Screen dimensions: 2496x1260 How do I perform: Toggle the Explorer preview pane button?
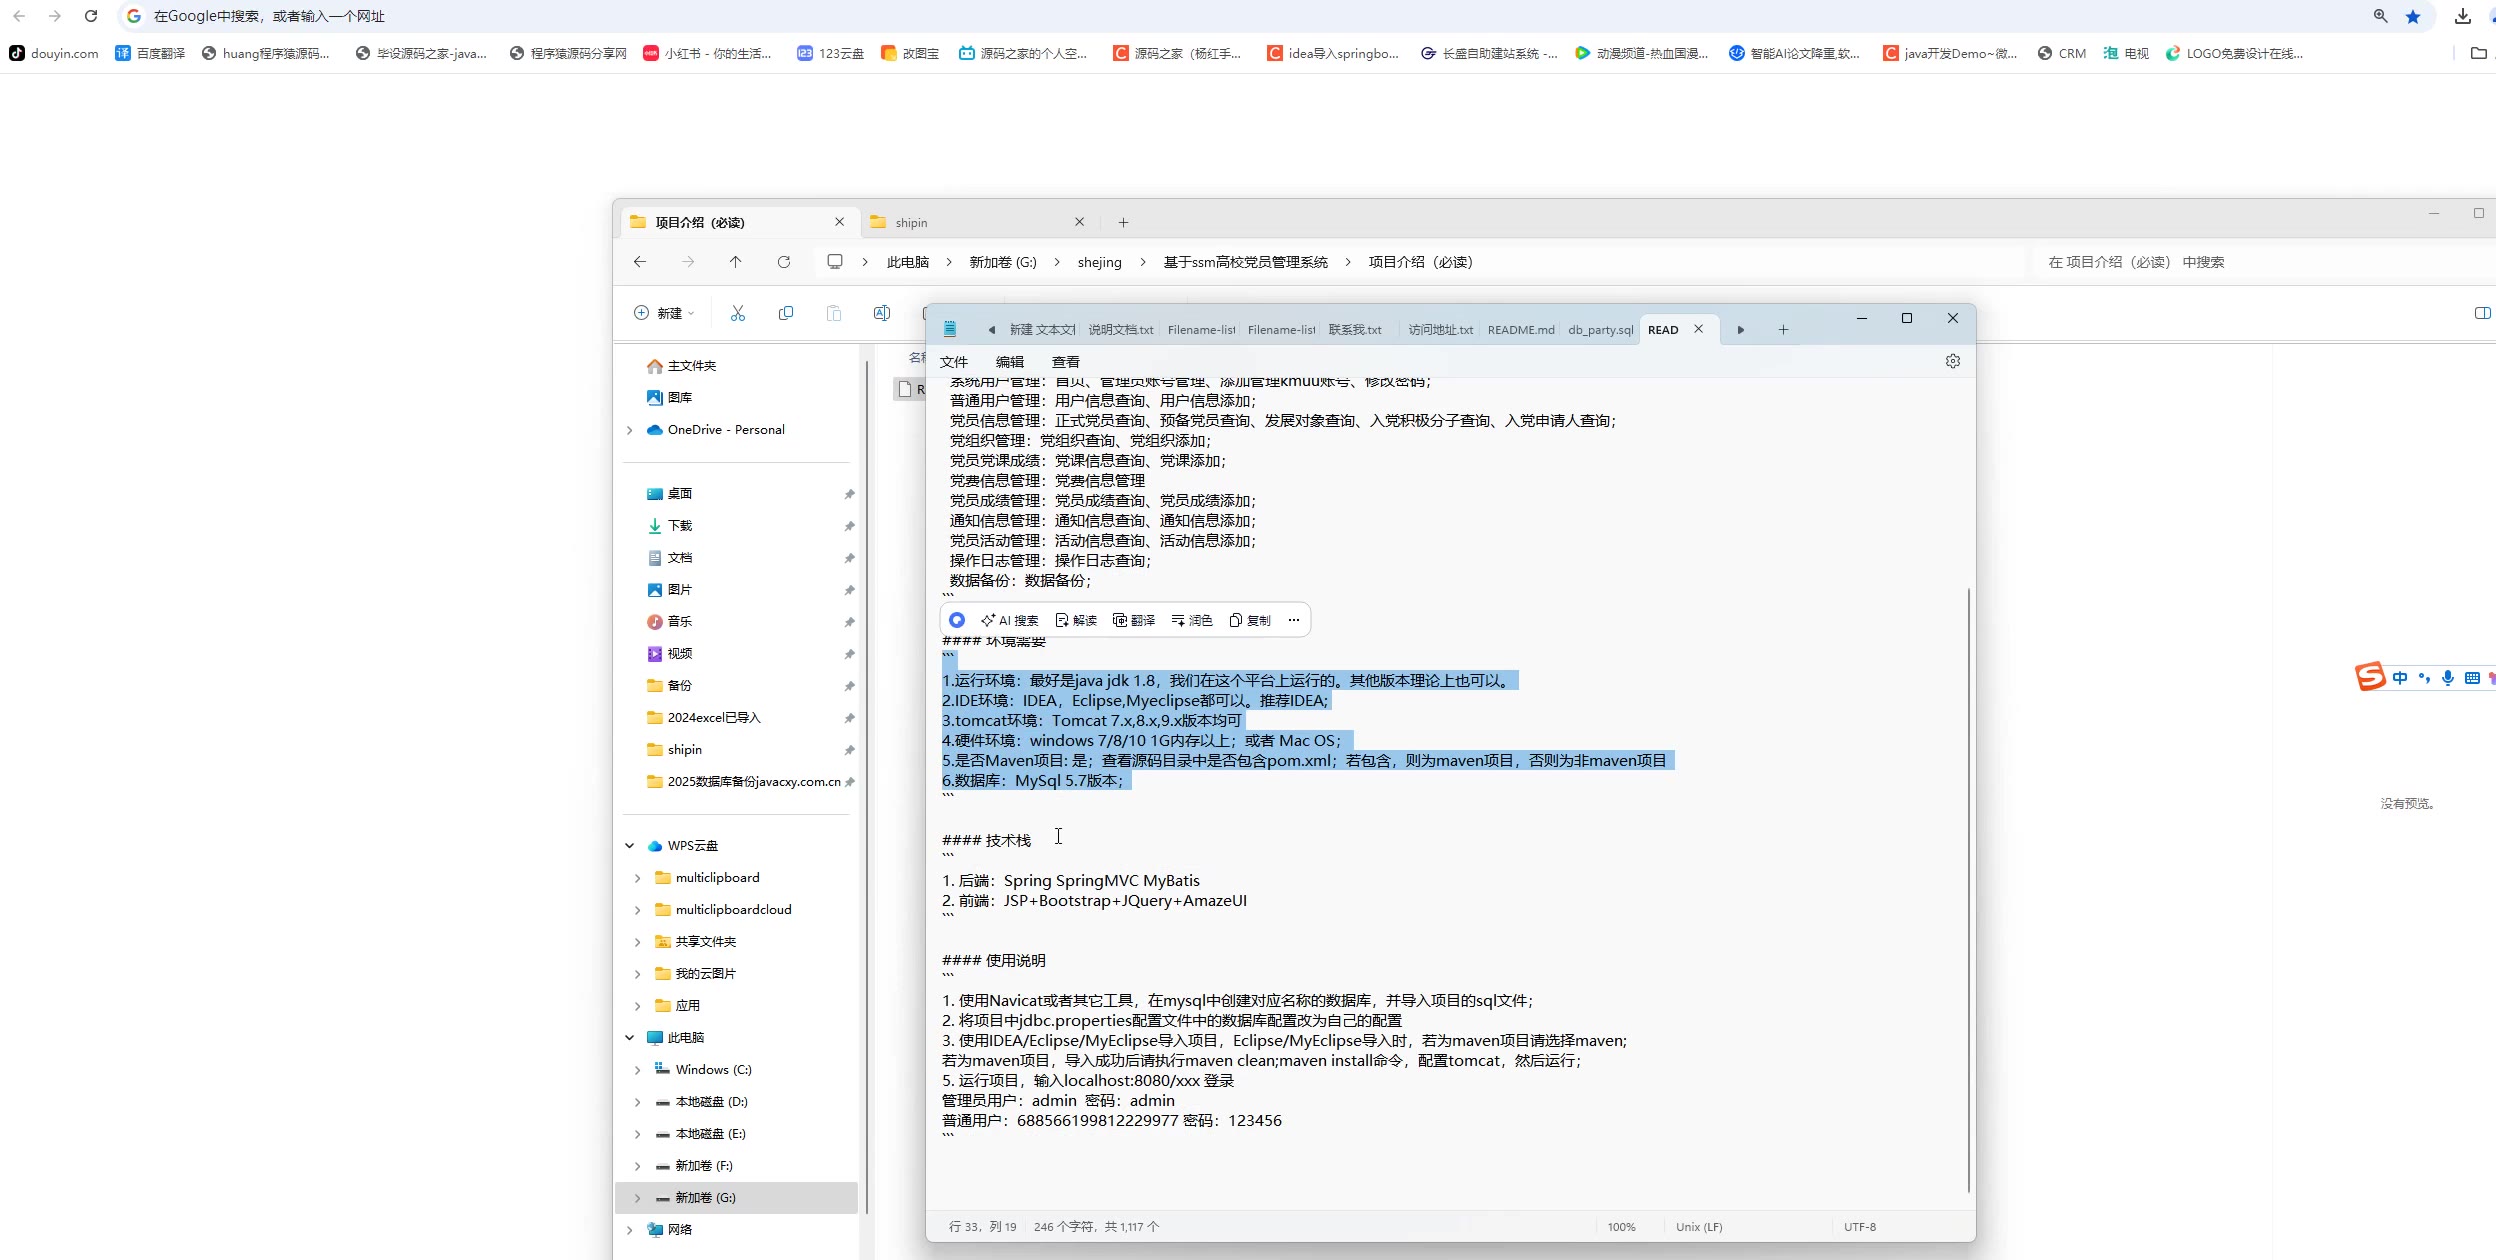(x=2482, y=313)
